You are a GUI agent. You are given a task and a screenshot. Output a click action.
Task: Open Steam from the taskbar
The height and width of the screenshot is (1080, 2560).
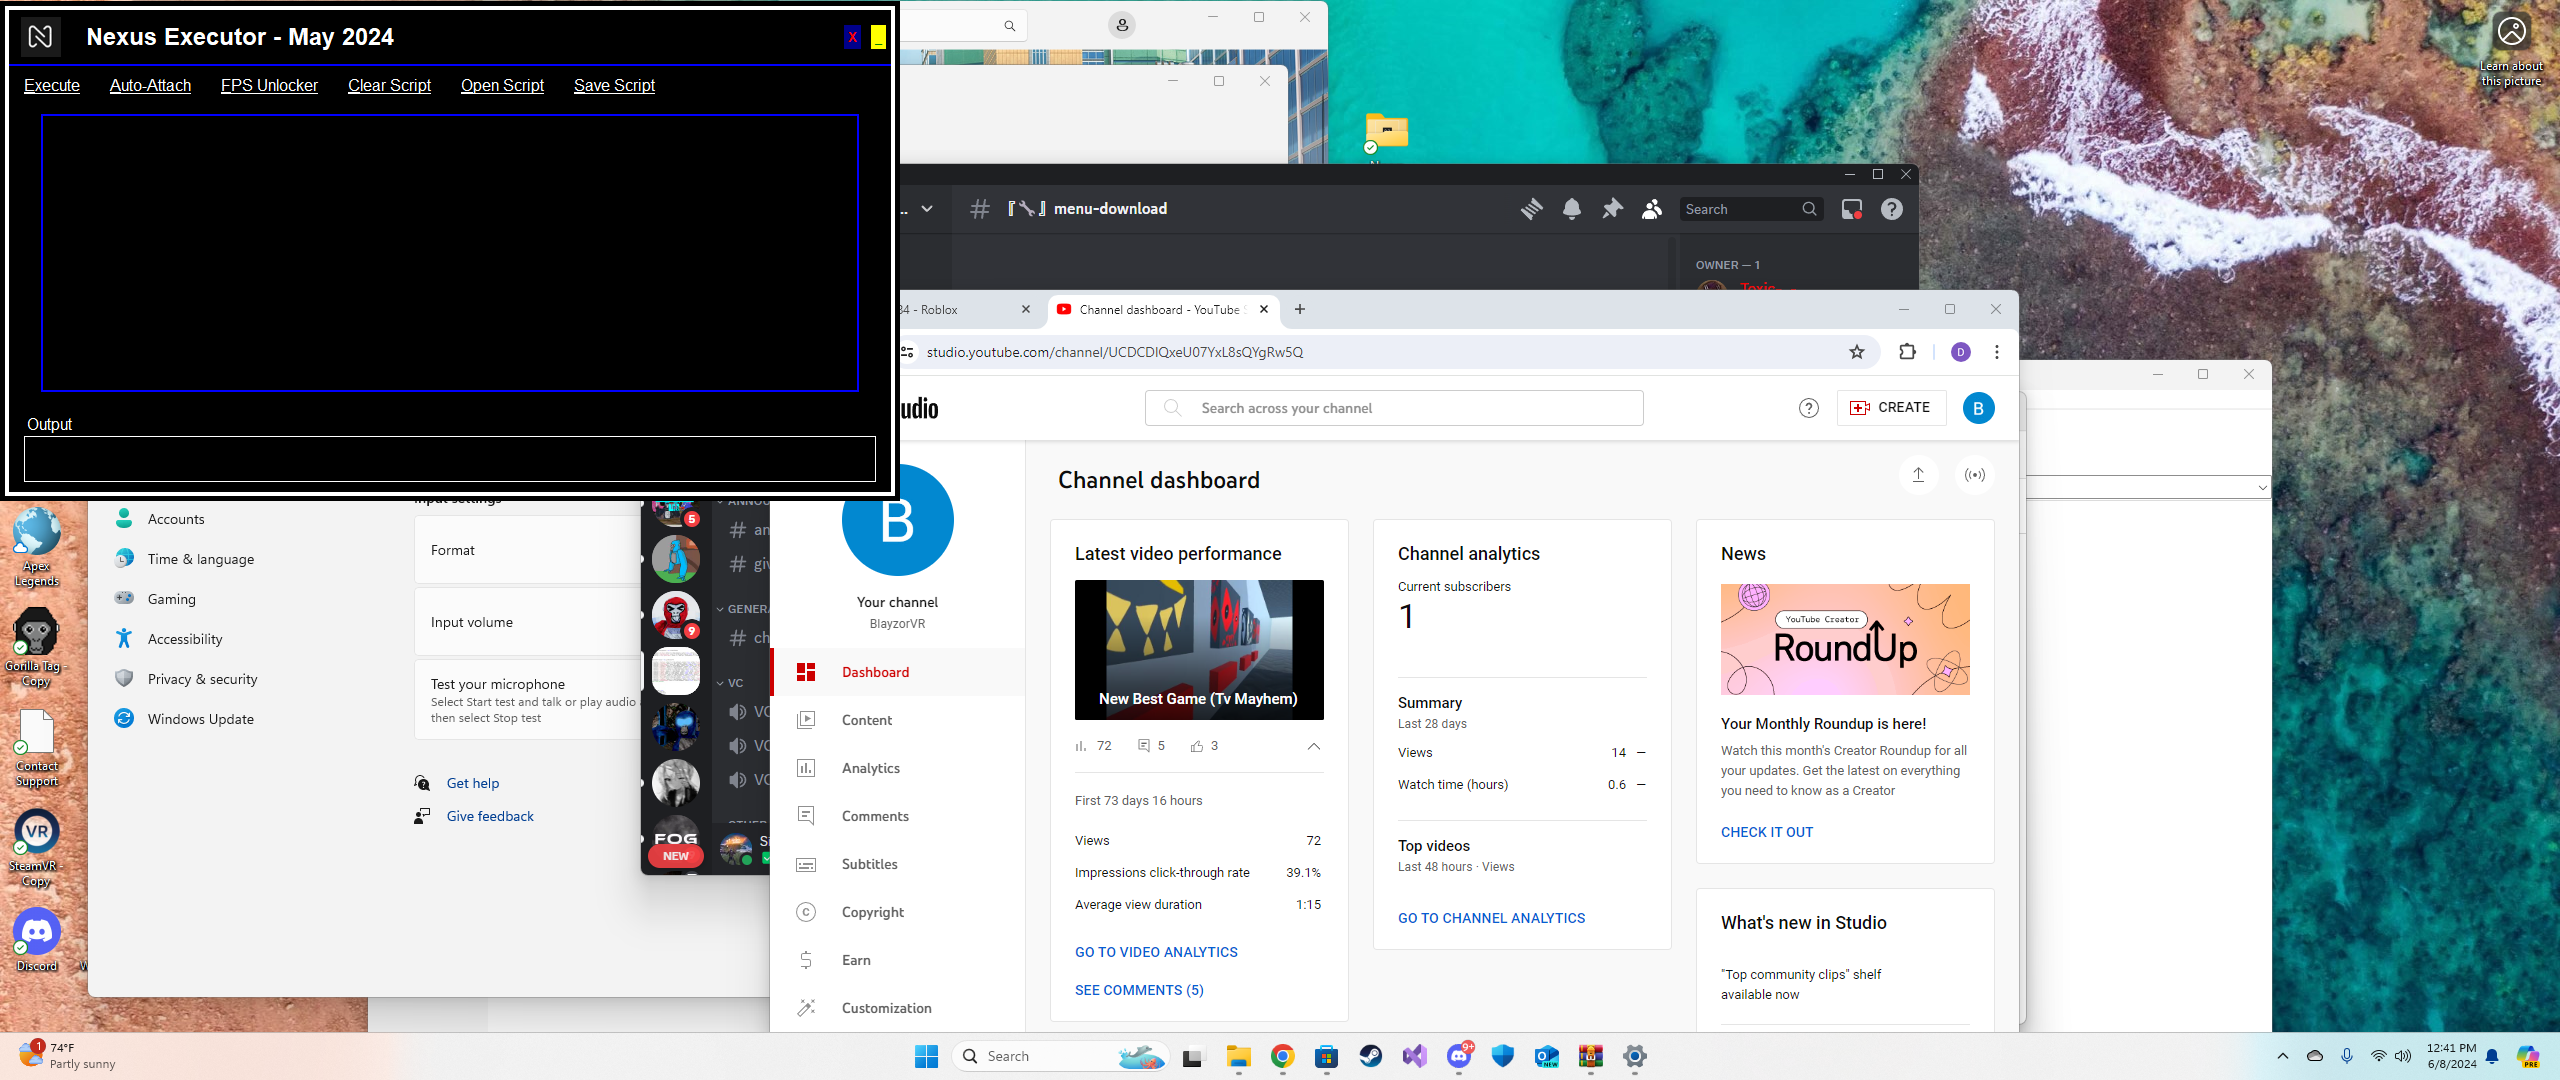tap(1370, 1056)
